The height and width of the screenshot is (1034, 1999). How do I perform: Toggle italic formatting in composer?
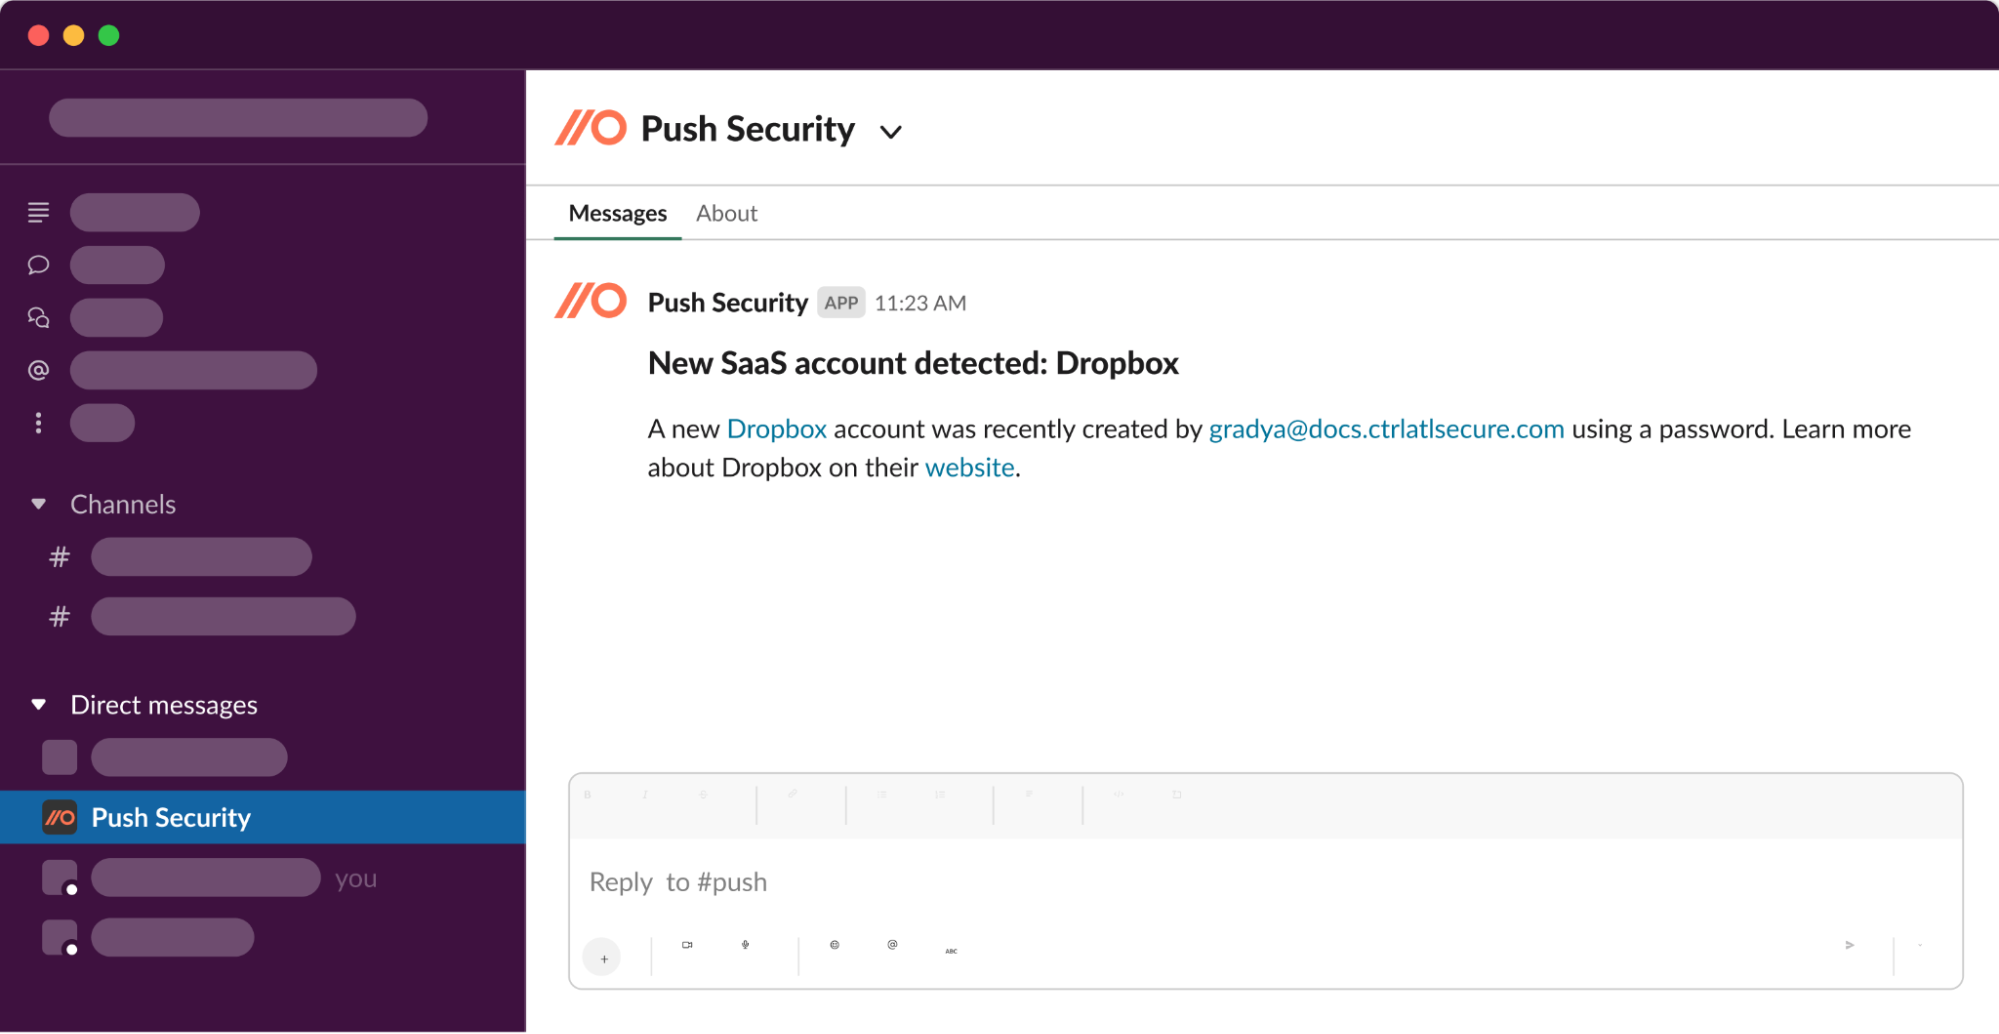tap(645, 795)
